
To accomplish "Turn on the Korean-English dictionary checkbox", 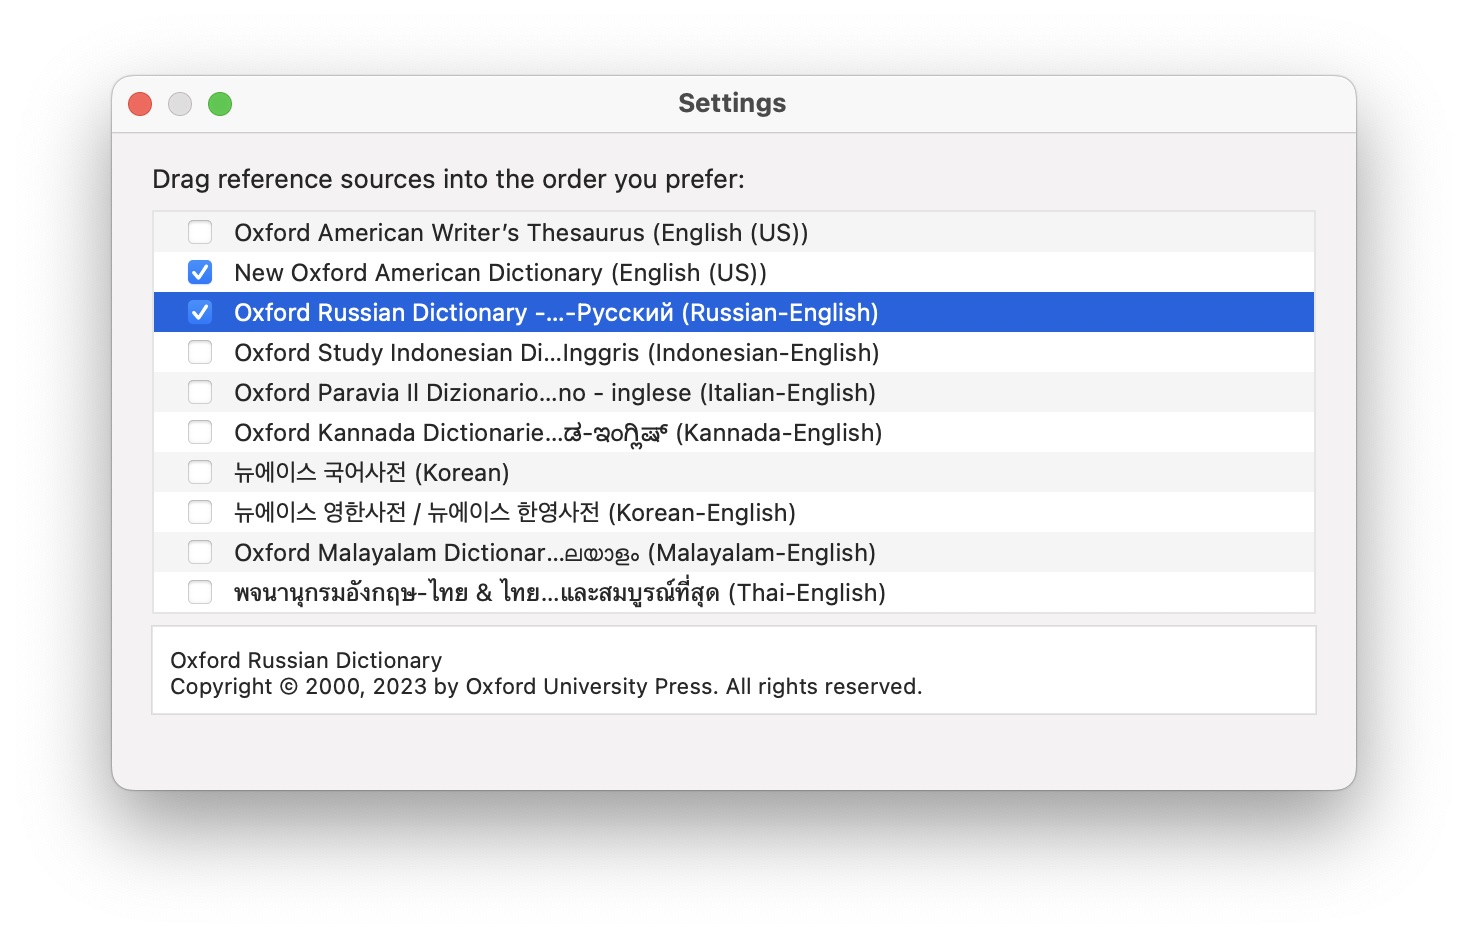I will click(x=200, y=512).
